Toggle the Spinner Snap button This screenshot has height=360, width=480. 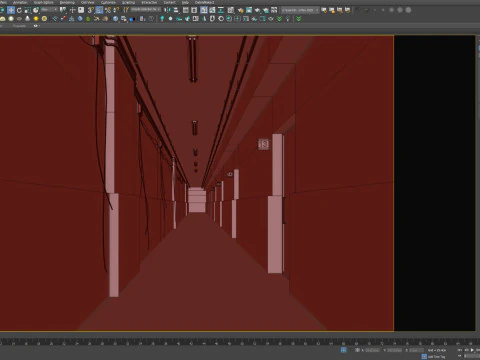(116, 10)
